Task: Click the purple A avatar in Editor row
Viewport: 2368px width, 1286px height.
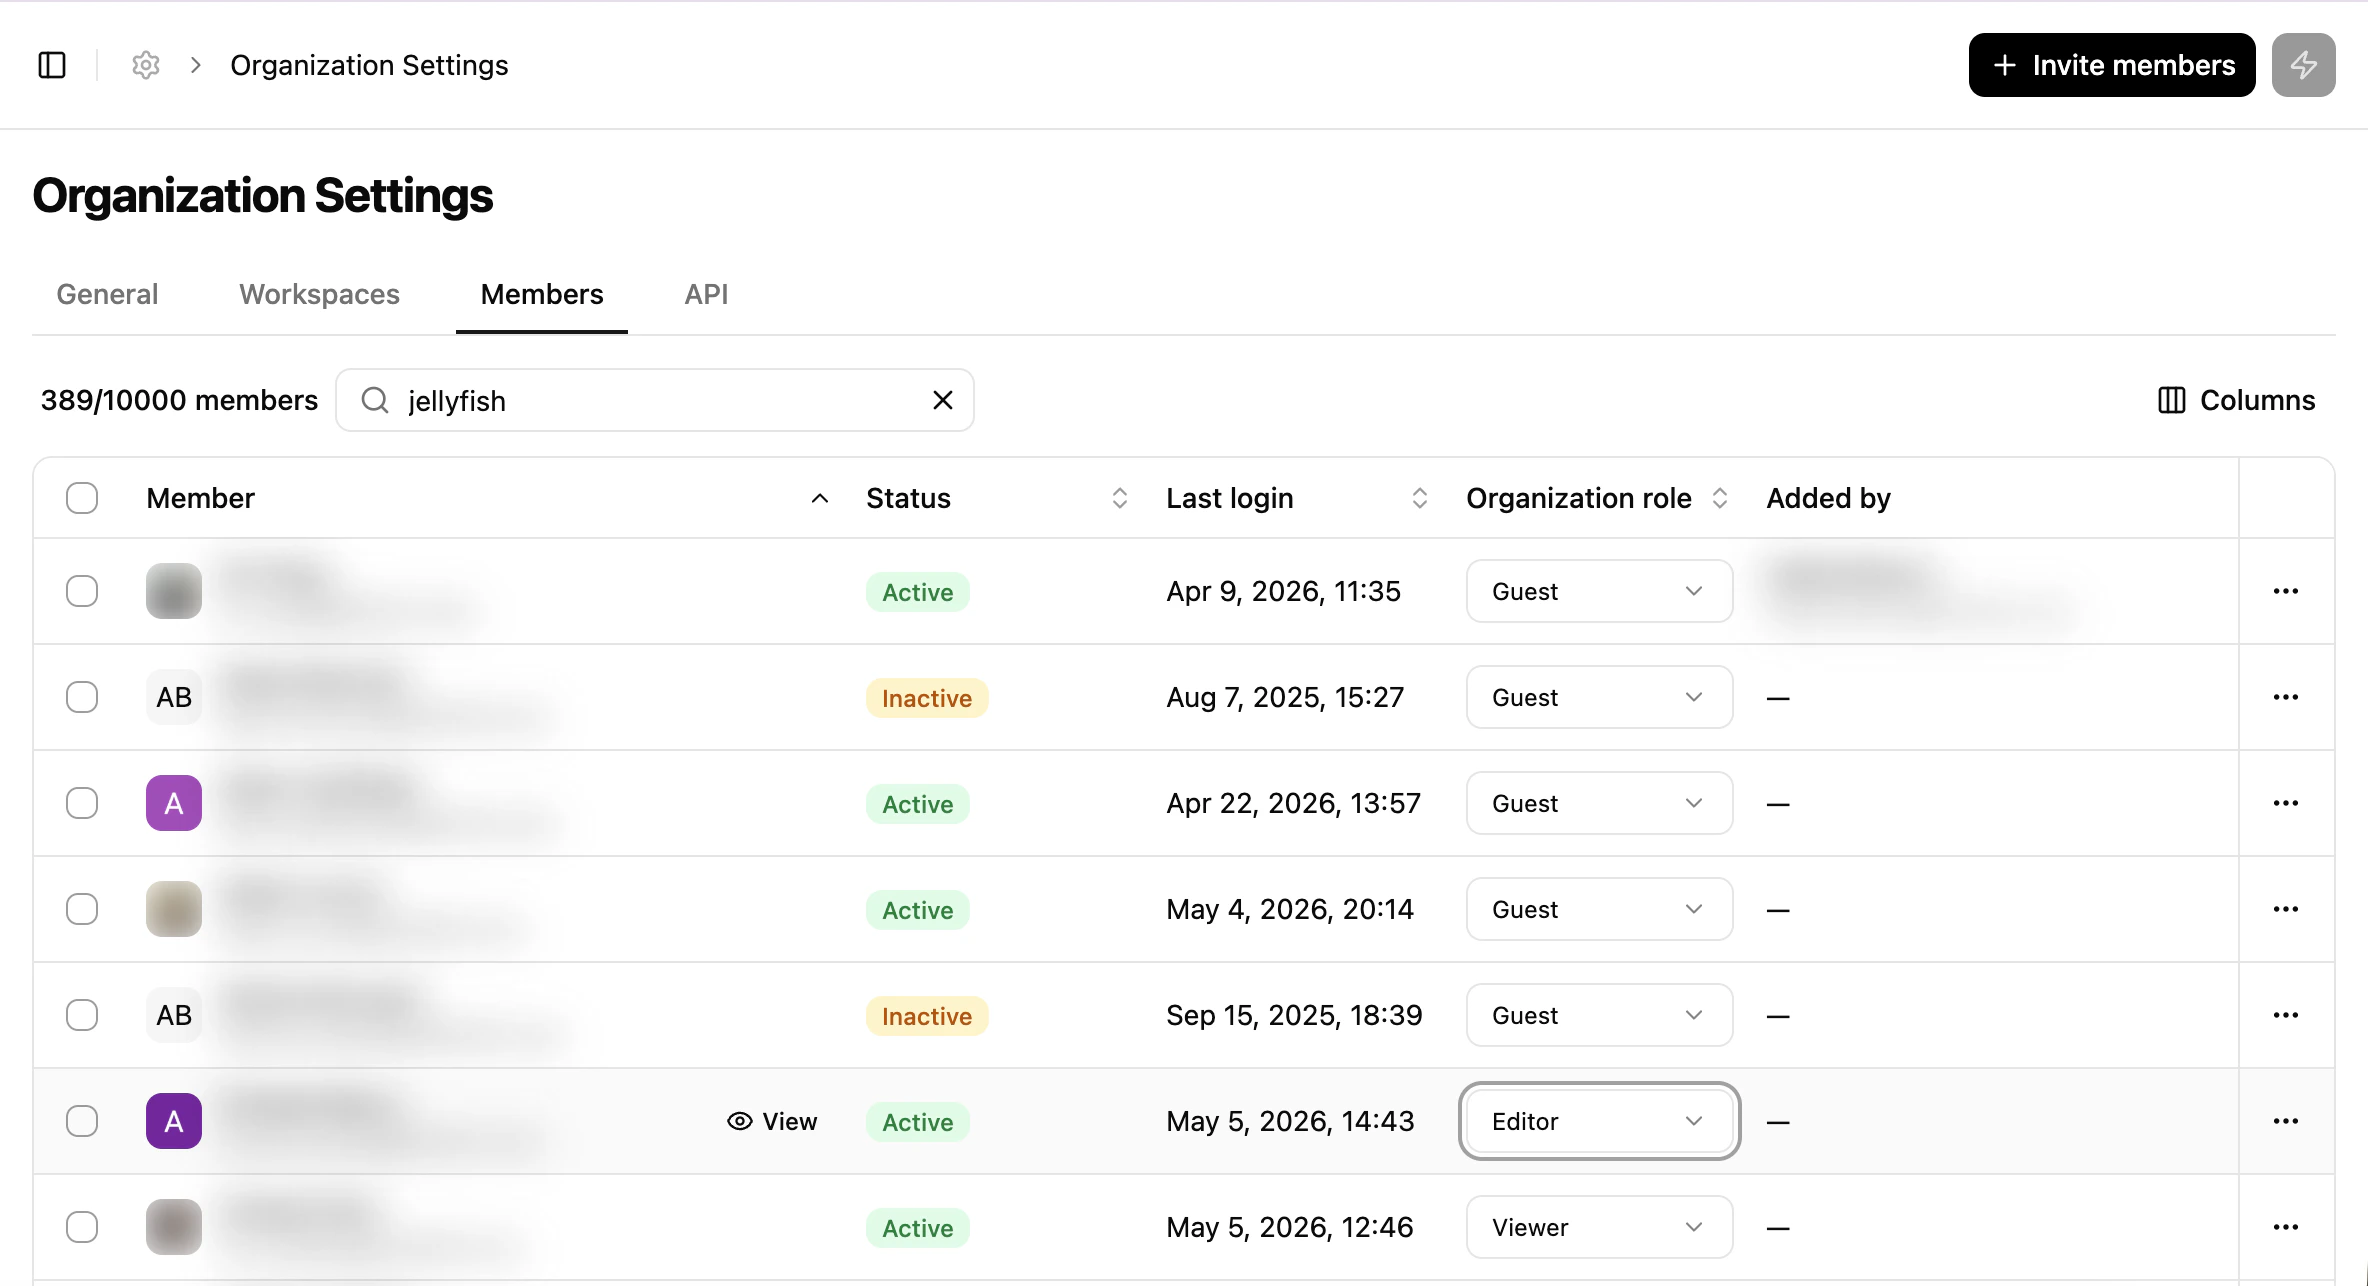Action: [174, 1121]
